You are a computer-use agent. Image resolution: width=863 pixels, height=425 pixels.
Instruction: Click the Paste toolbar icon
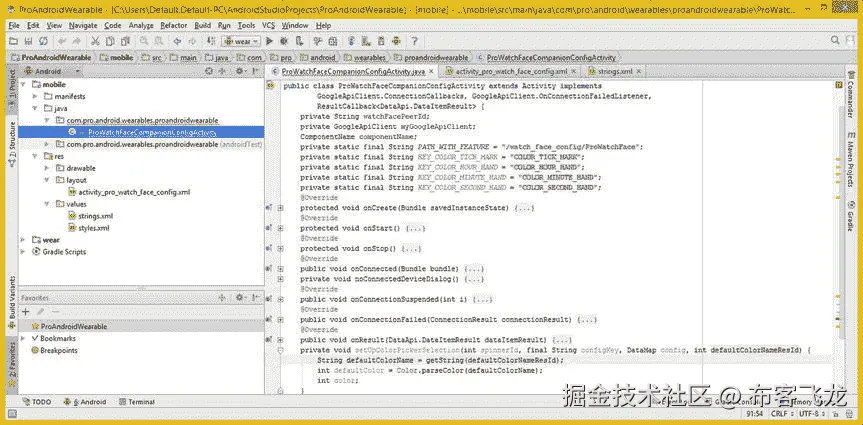(125, 41)
